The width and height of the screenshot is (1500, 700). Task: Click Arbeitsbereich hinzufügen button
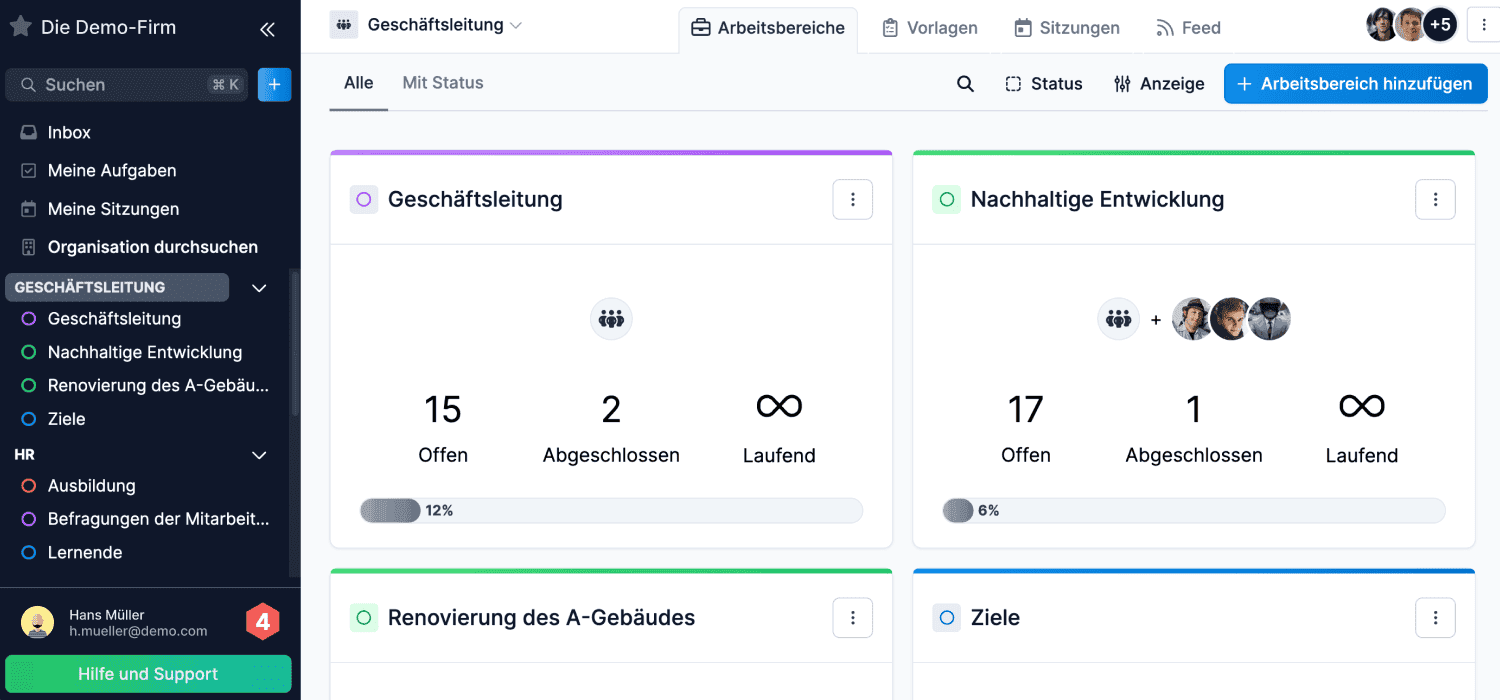click(1355, 84)
